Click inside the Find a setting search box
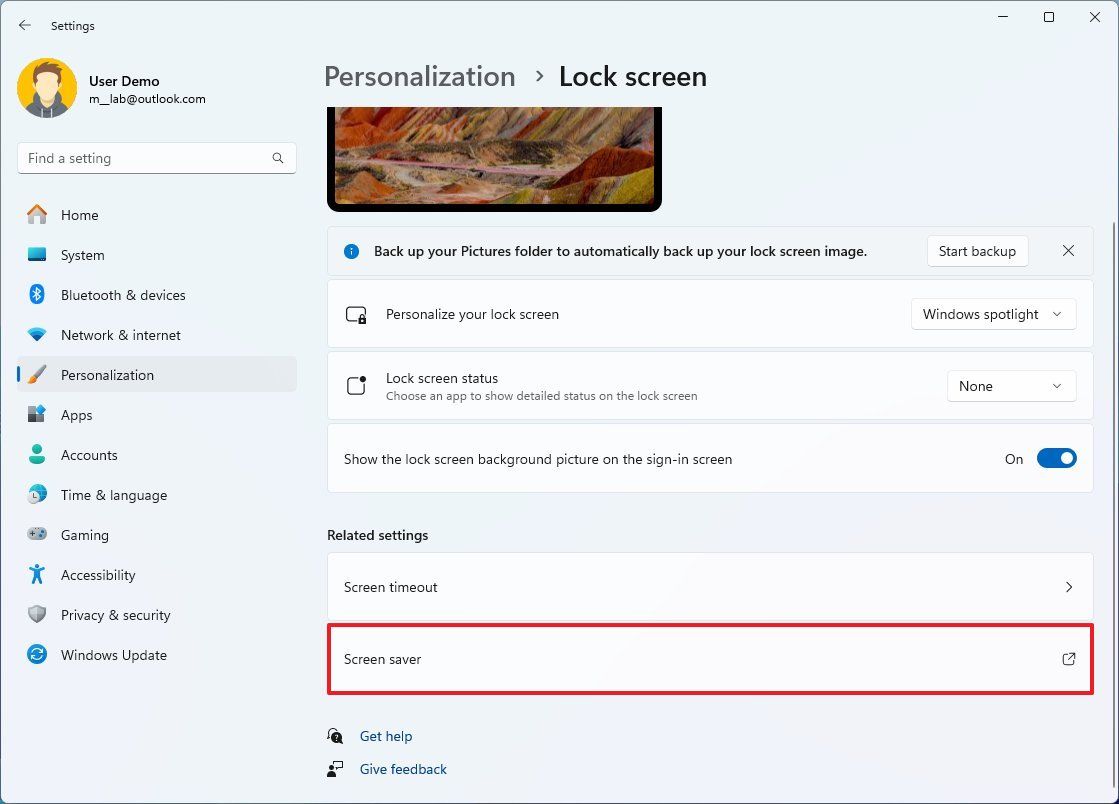 pyautogui.click(x=156, y=158)
